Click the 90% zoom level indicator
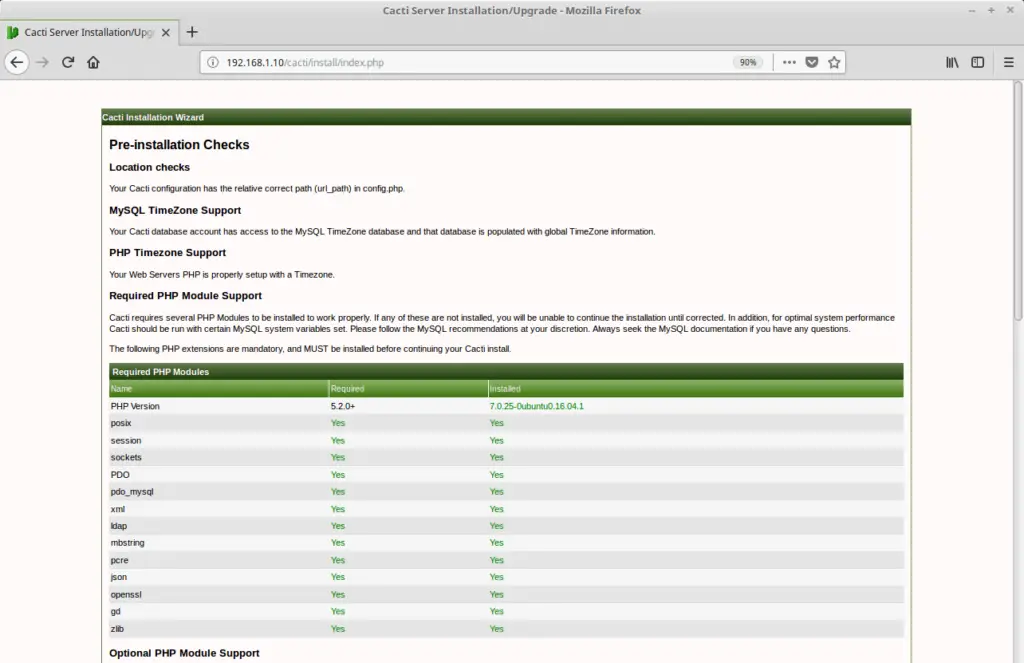Viewport: 1024px width, 663px height. (x=748, y=63)
